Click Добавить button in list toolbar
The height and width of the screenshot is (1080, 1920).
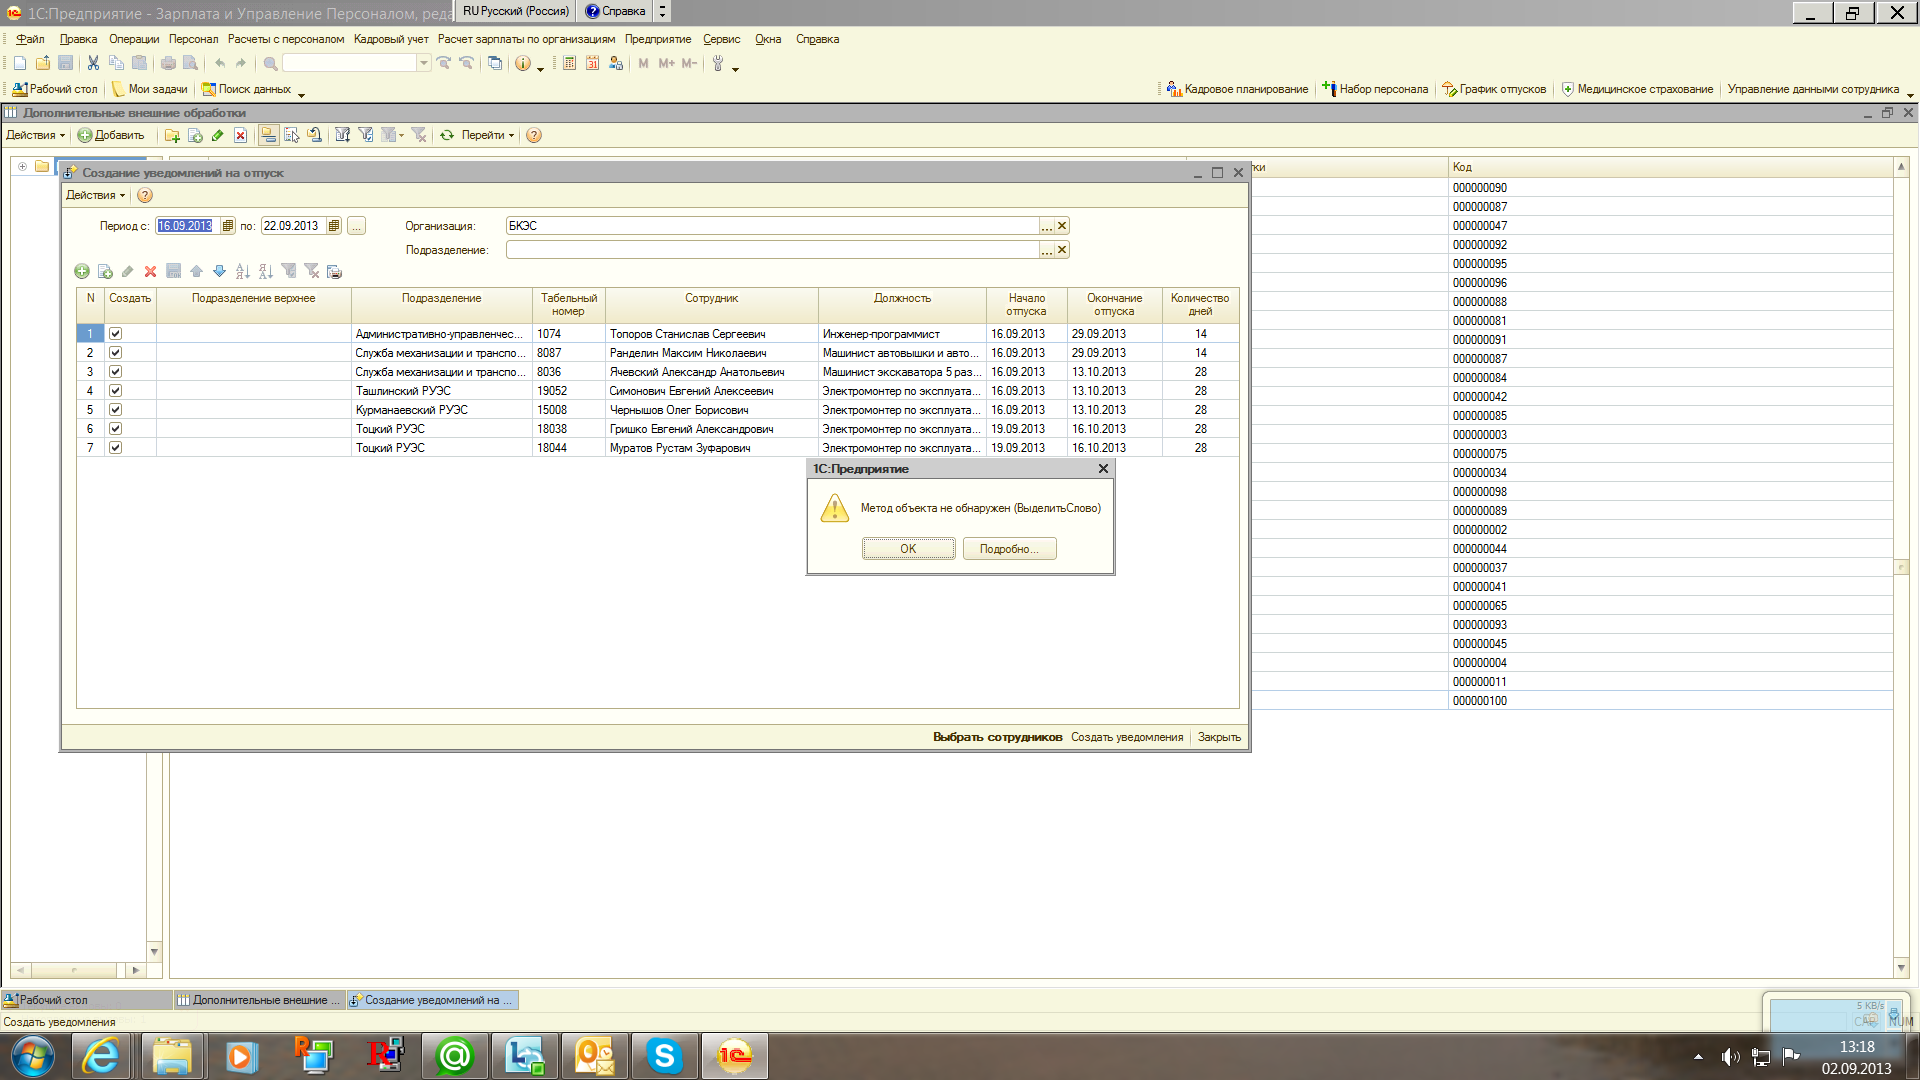(x=111, y=135)
